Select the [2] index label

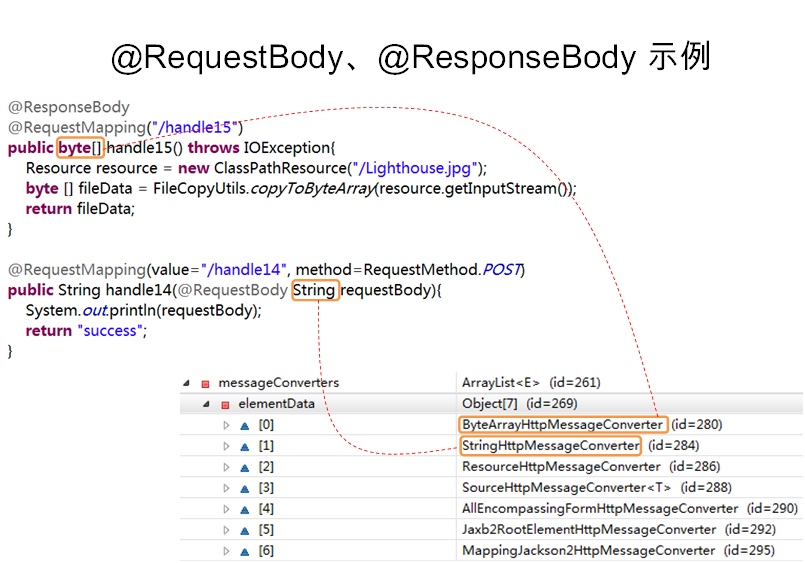click(x=266, y=467)
